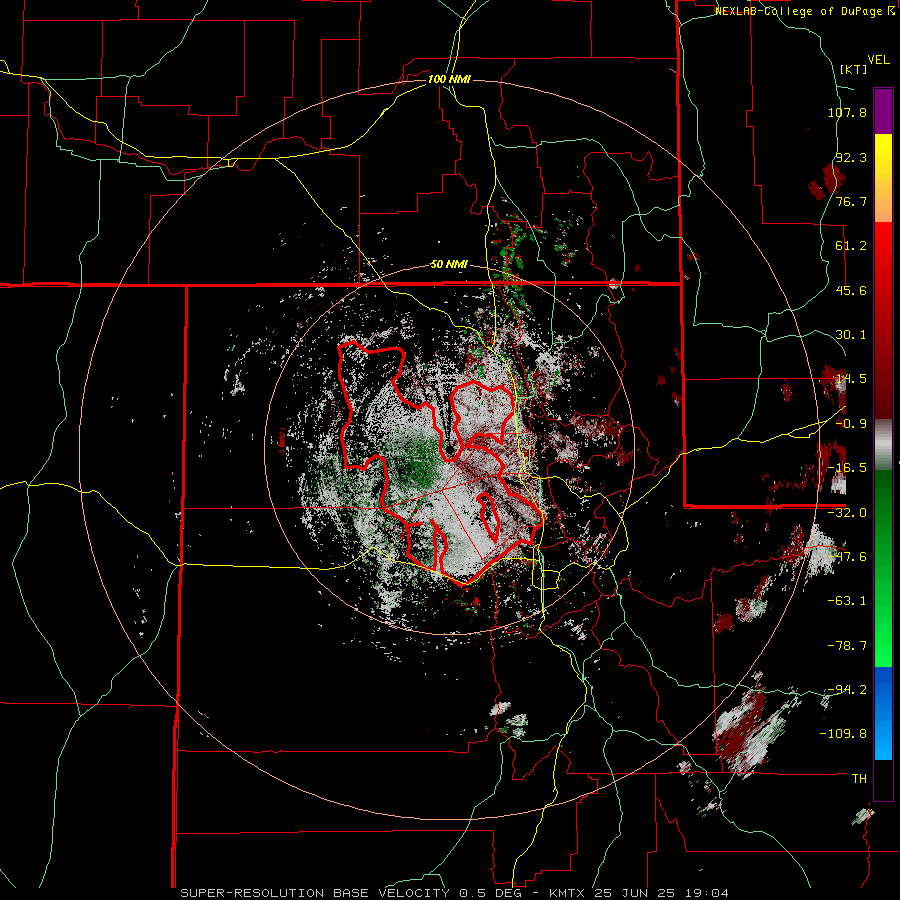Click the -109.8 velocity scale value
The height and width of the screenshot is (900, 900).
click(844, 734)
